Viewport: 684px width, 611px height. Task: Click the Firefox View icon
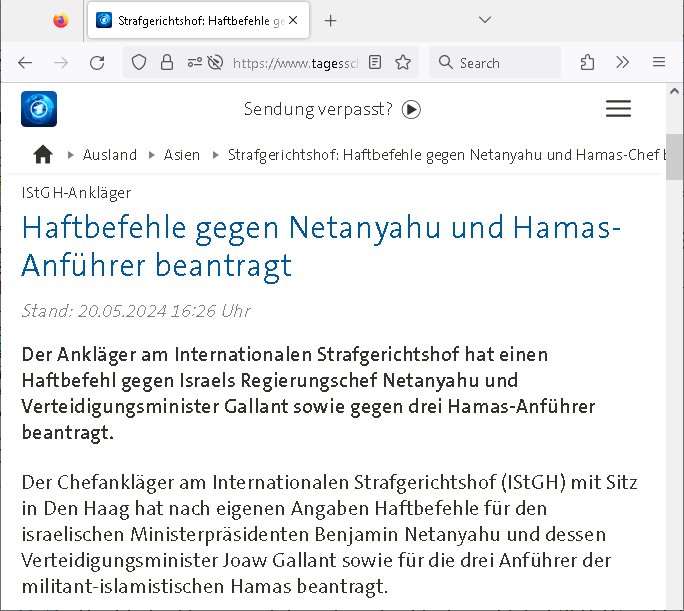(60, 20)
